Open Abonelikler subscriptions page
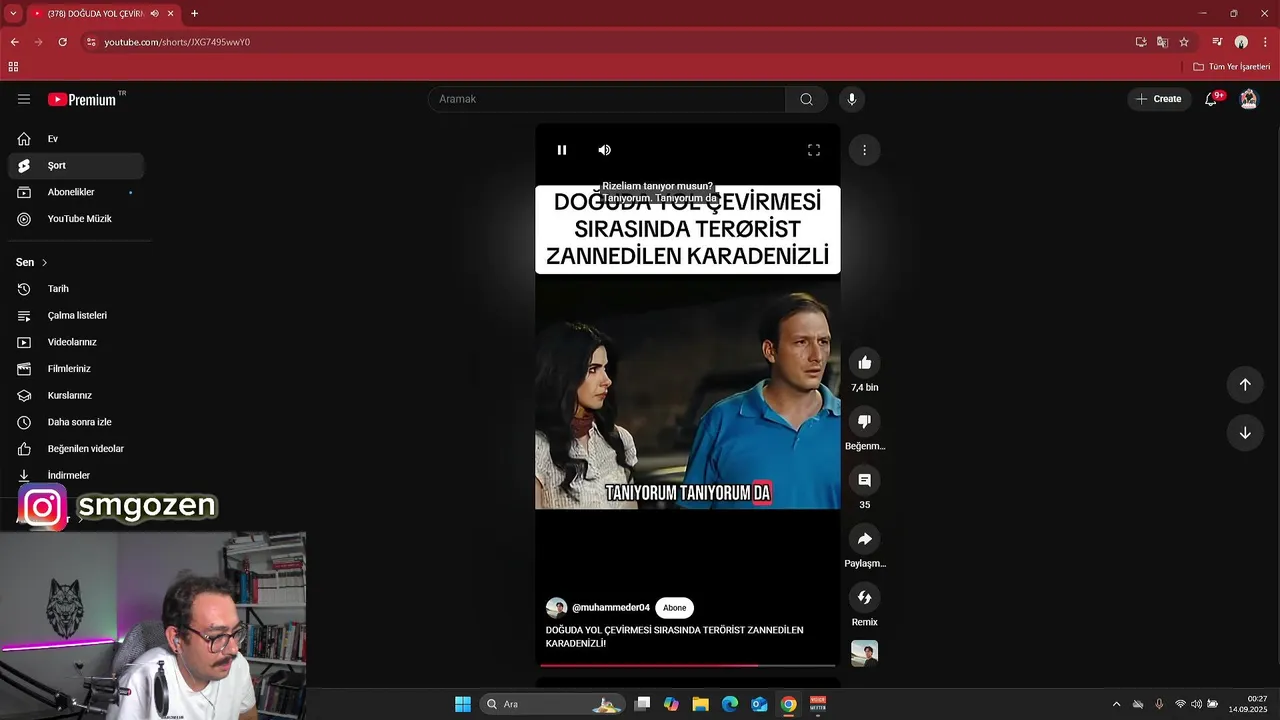This screenshot has width=1280, height=720. (76, 192)
